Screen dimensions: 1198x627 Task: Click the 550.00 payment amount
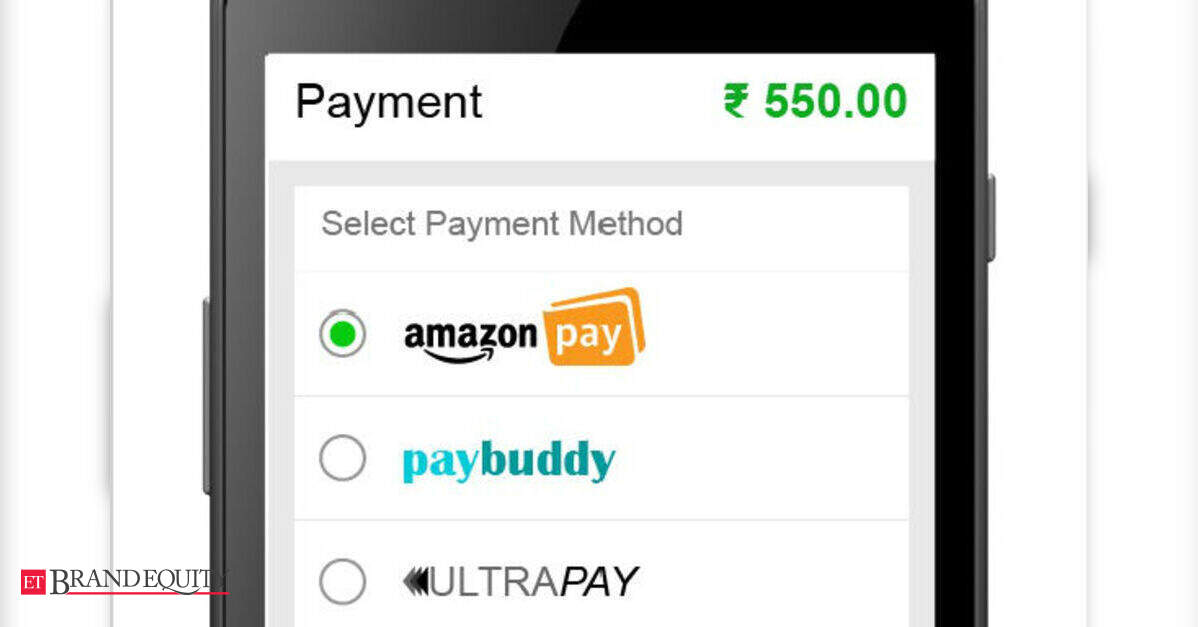[x=835, y=102]
